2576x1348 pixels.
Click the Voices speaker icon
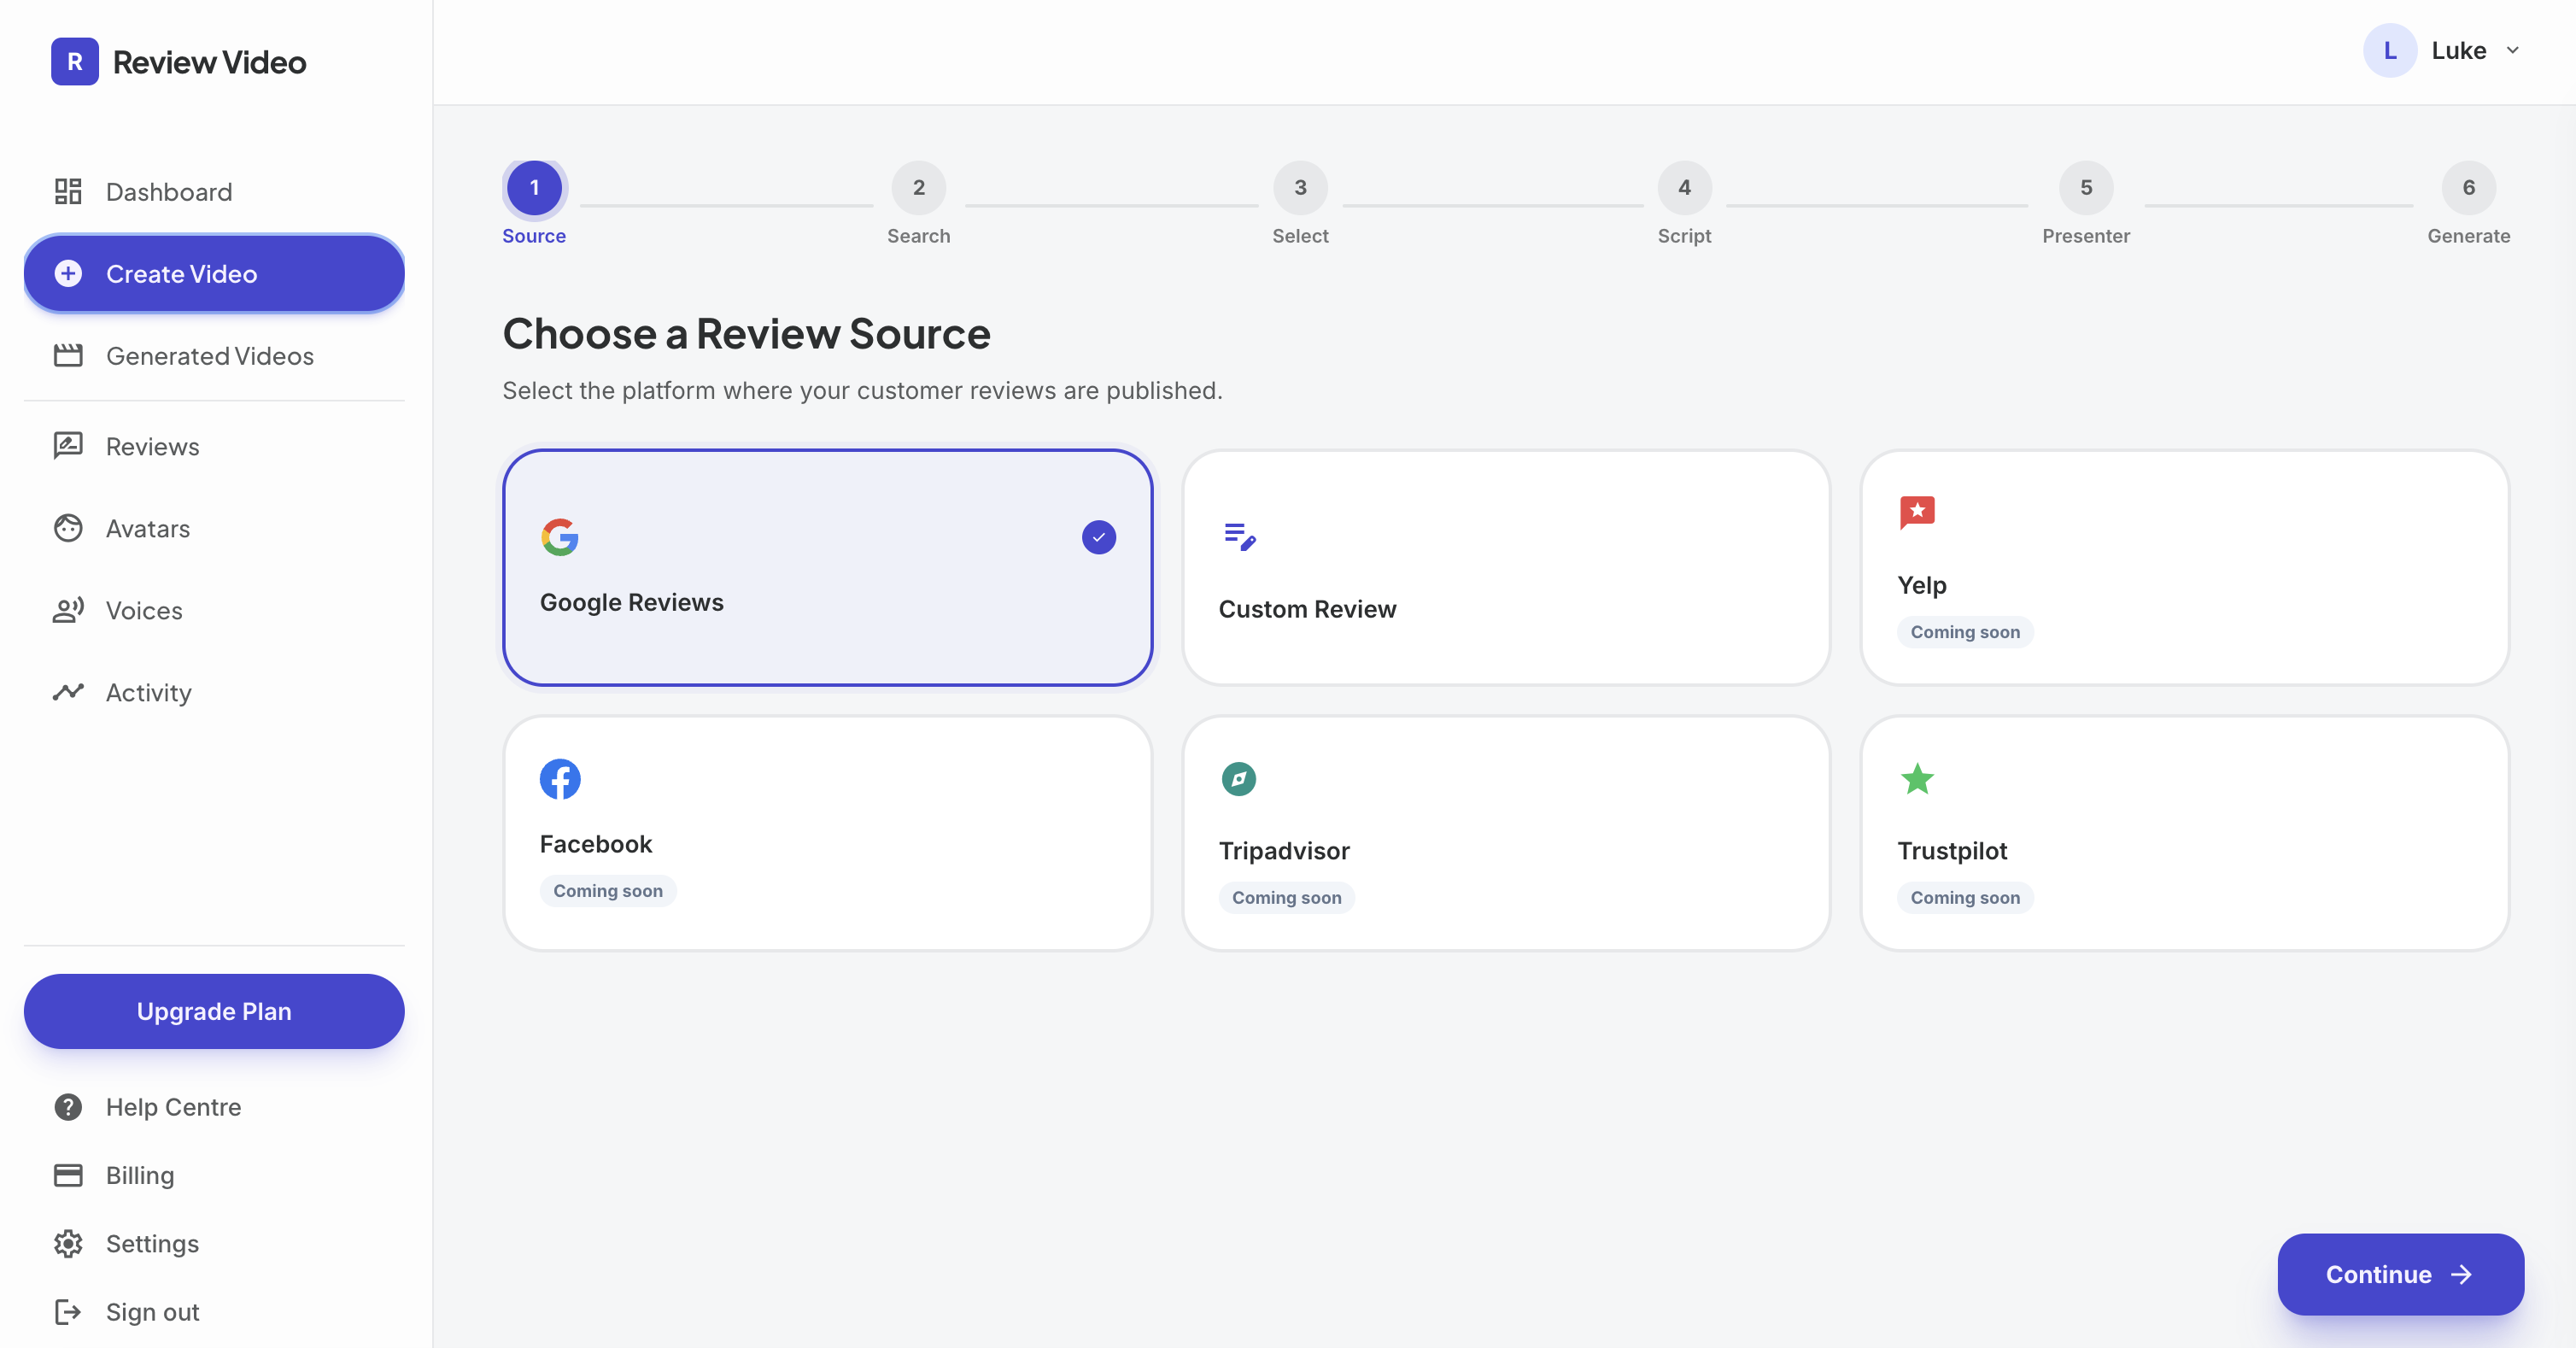(x=68, y=610)
